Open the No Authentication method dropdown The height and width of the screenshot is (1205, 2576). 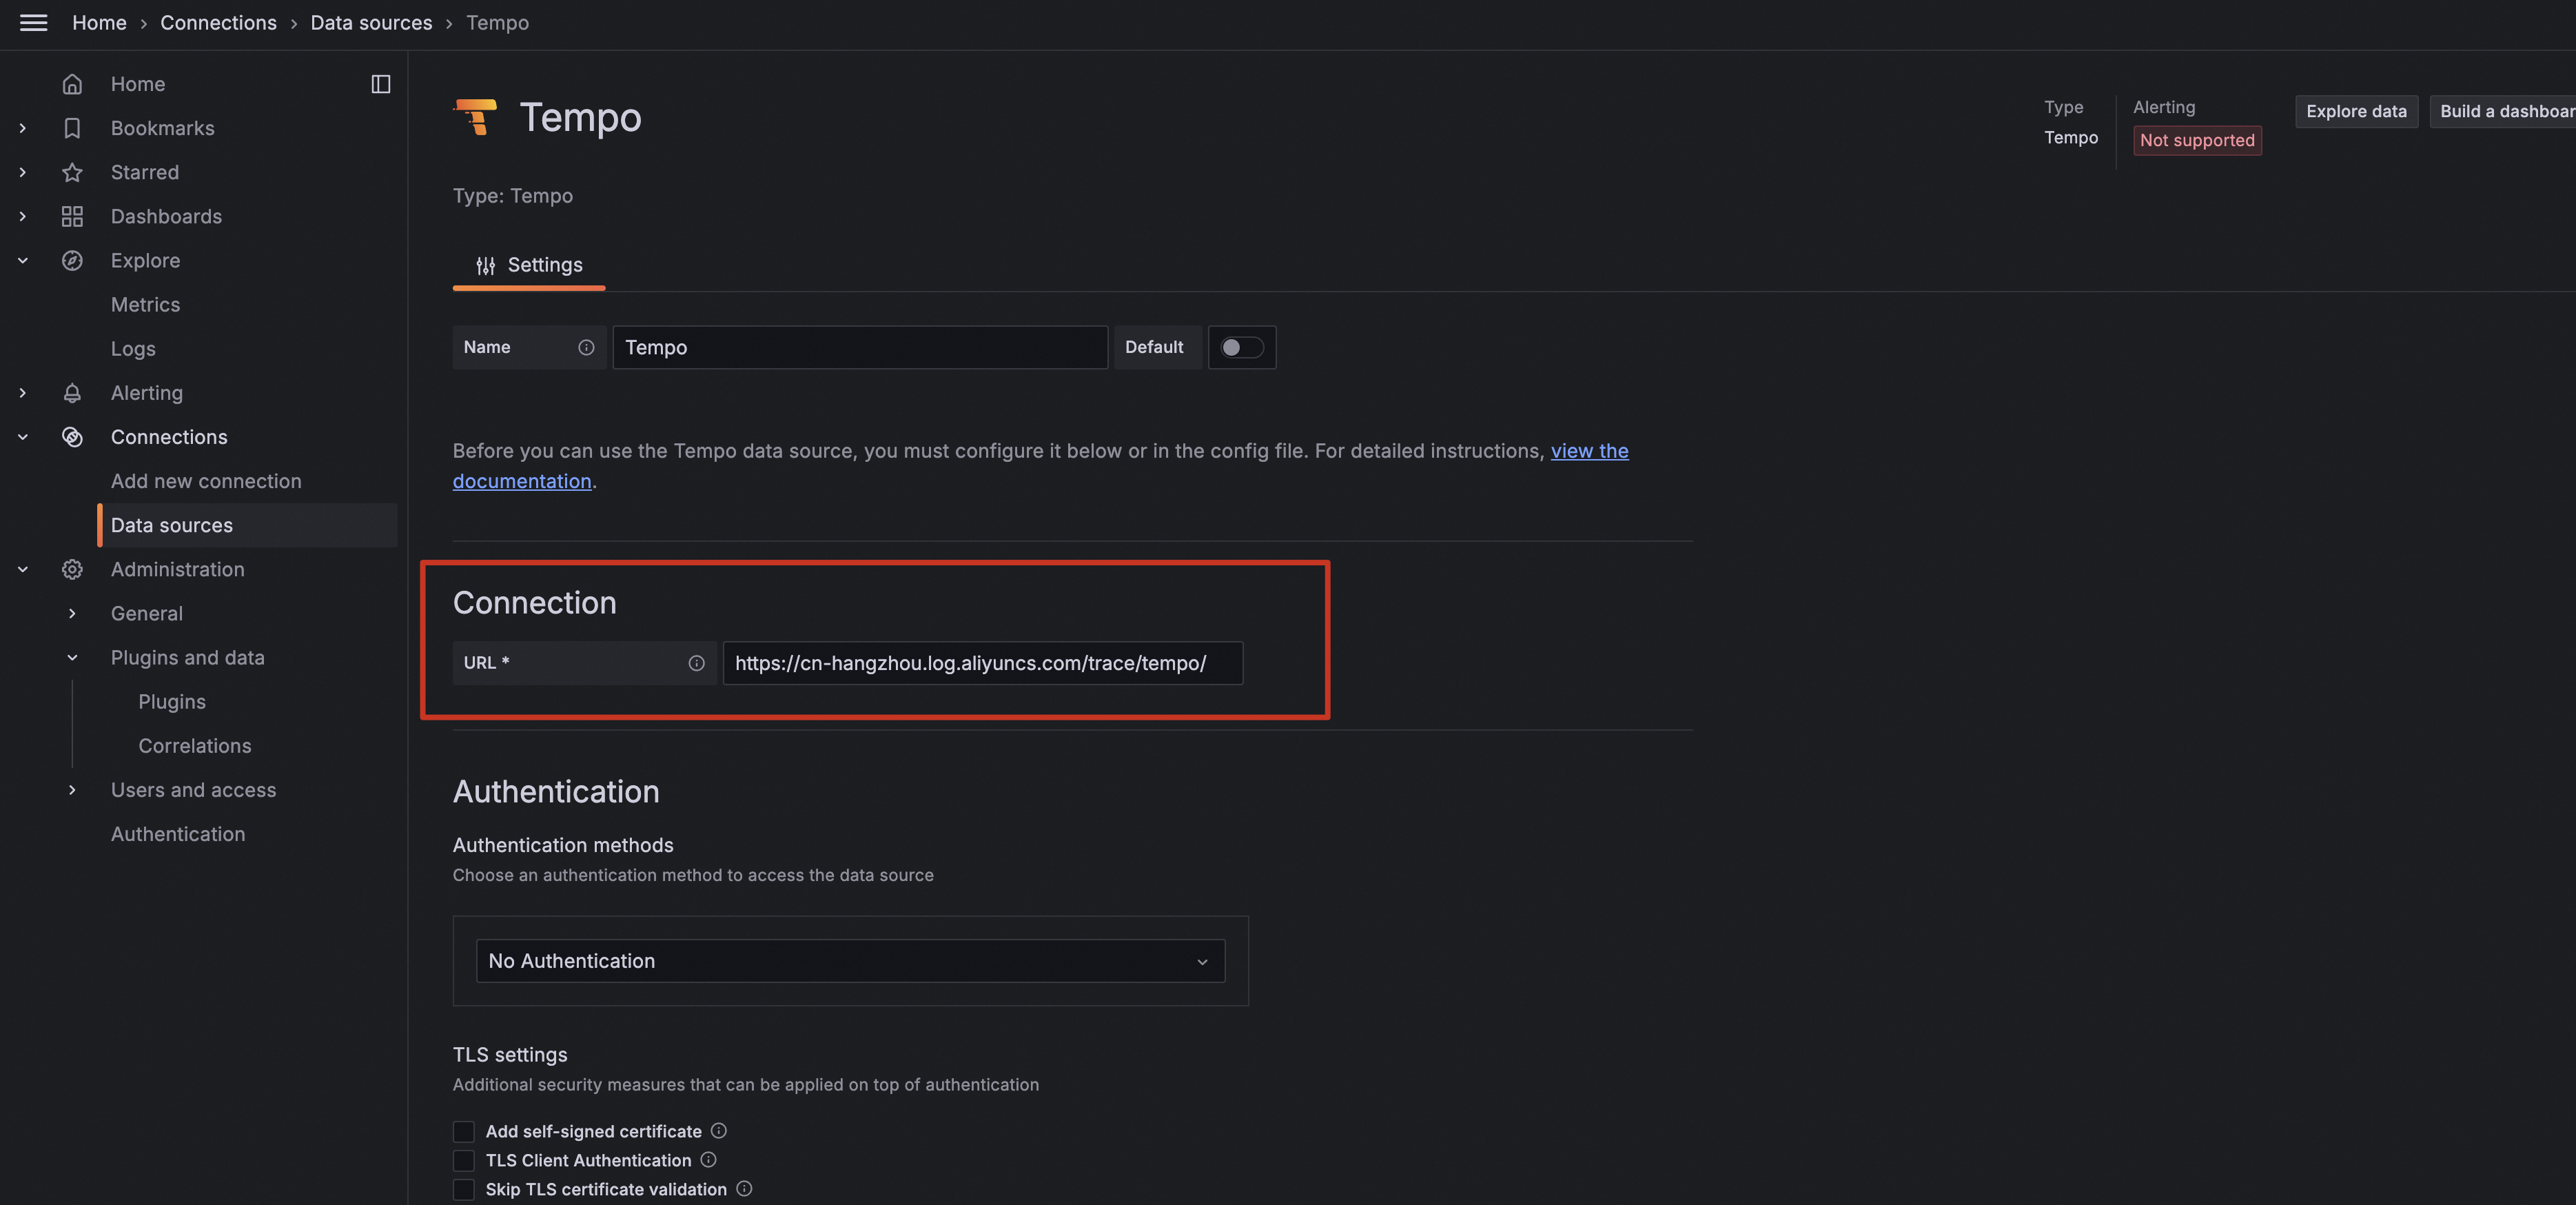pos(850,960)
